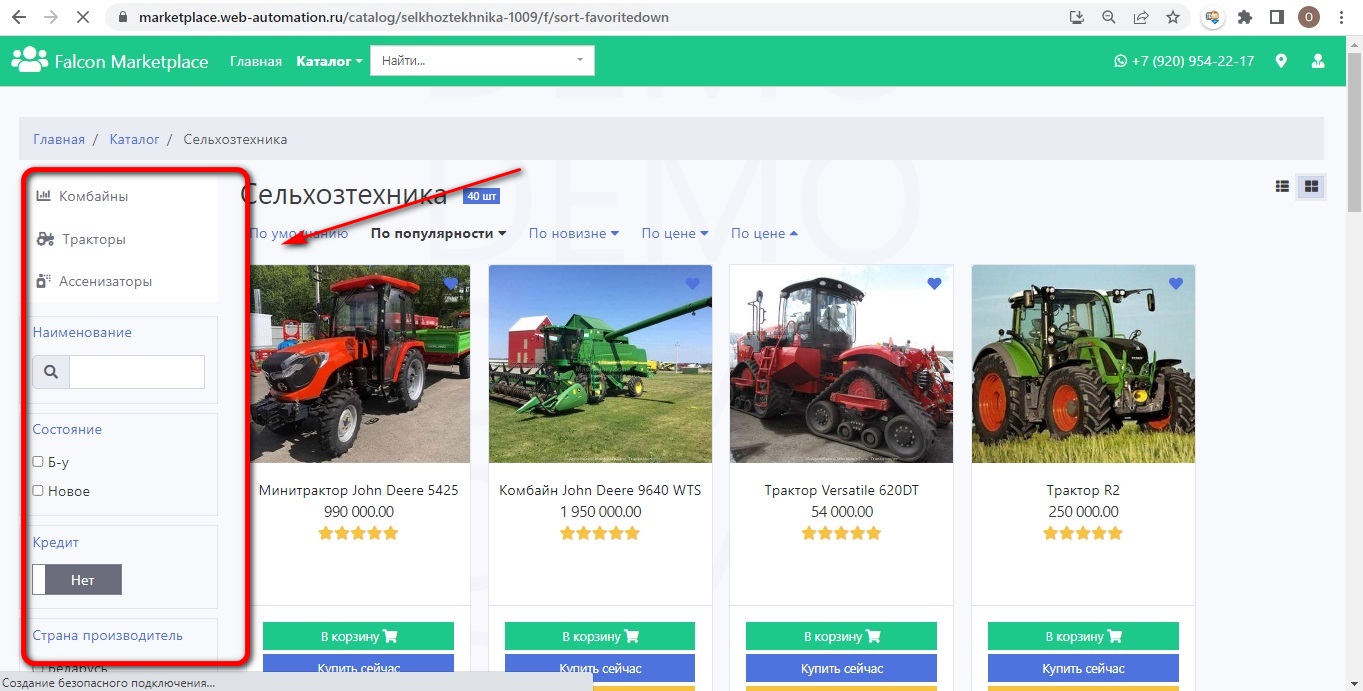
Task: Click the Страна производитель filter heading
Action: [108, 635]
